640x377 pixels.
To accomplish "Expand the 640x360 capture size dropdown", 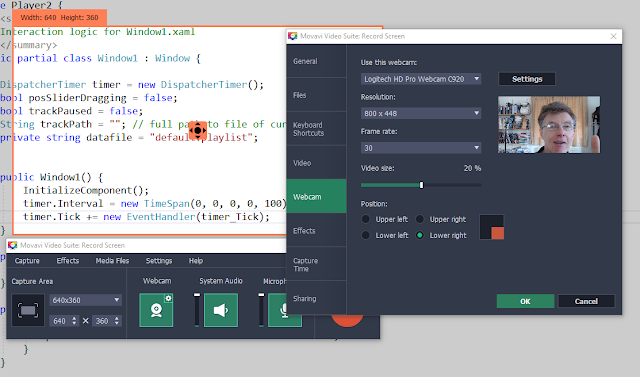I will (x=86, y=300).
